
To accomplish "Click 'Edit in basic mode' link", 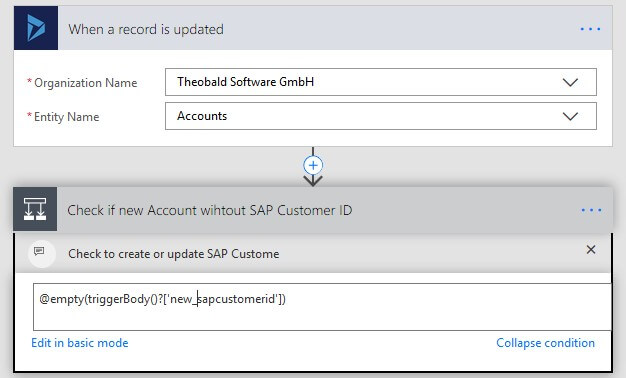I will click(x=80, y=343).
